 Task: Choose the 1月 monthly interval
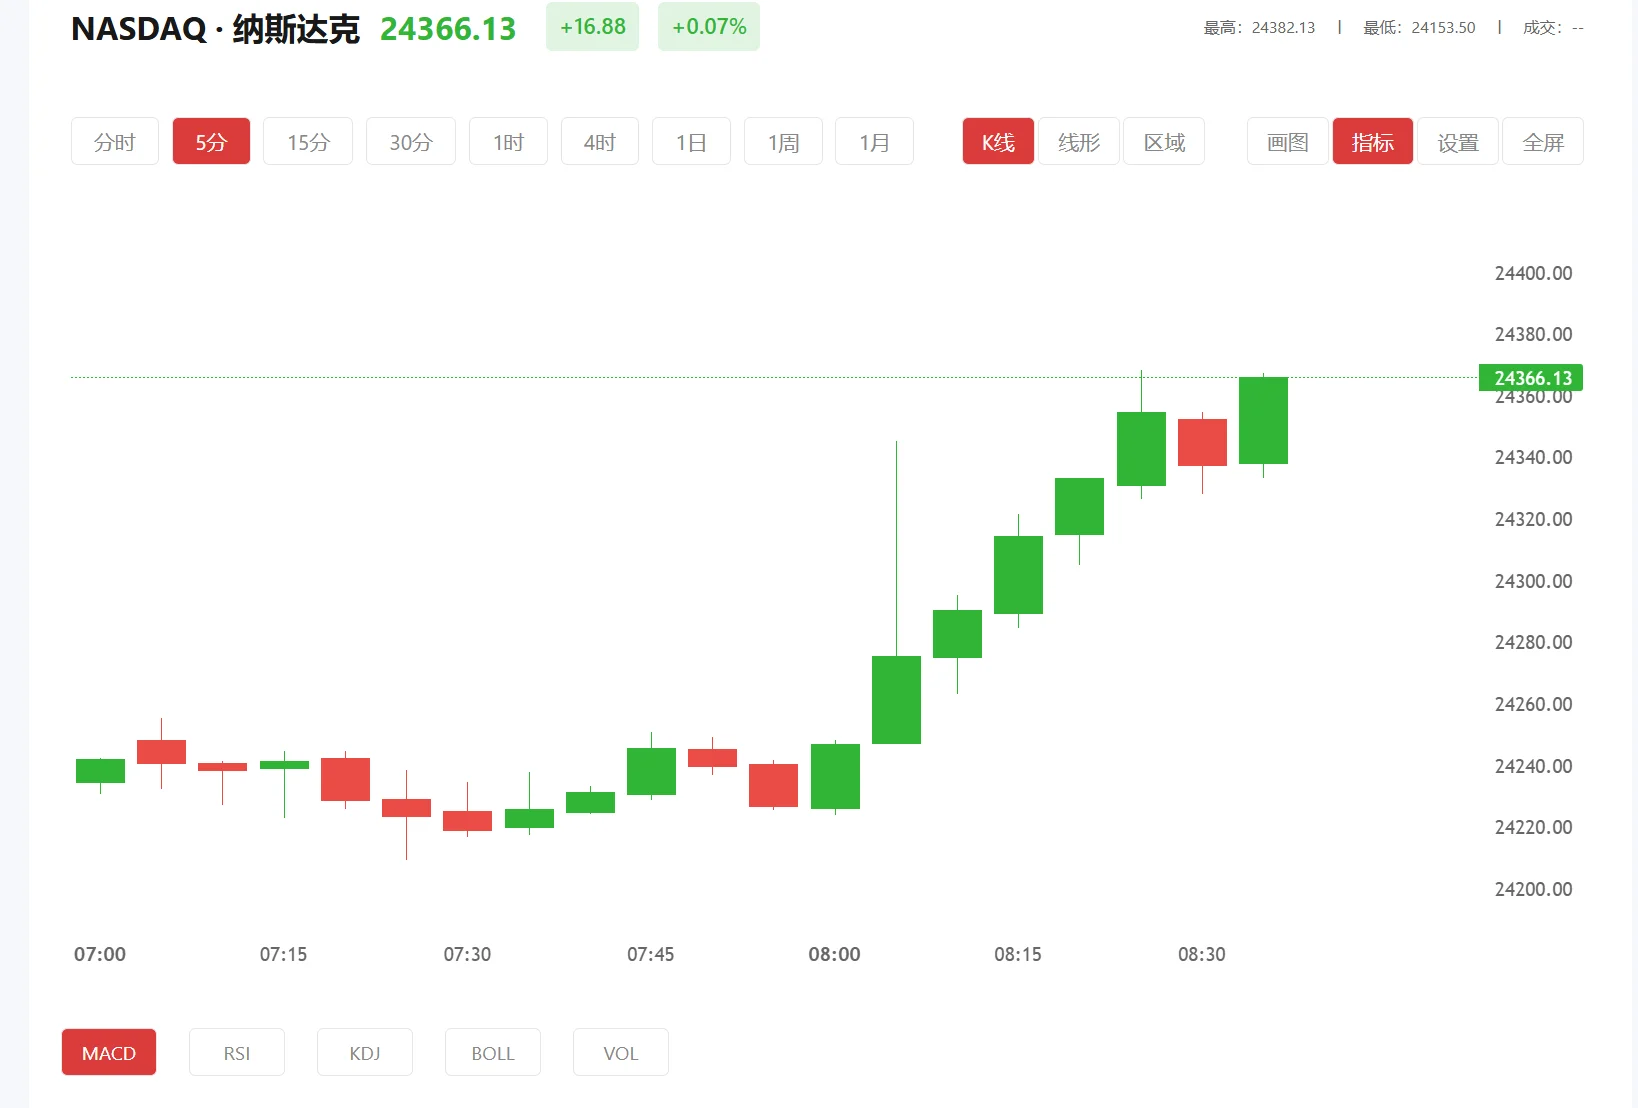tap(873, 141)
